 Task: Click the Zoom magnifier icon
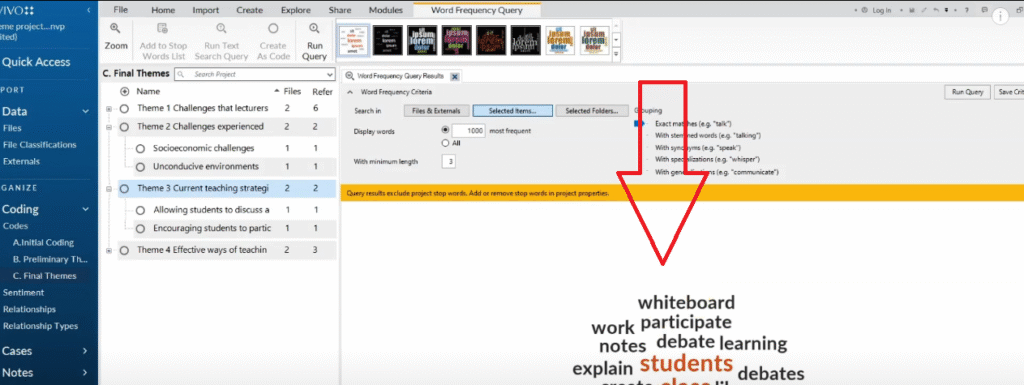115,28
